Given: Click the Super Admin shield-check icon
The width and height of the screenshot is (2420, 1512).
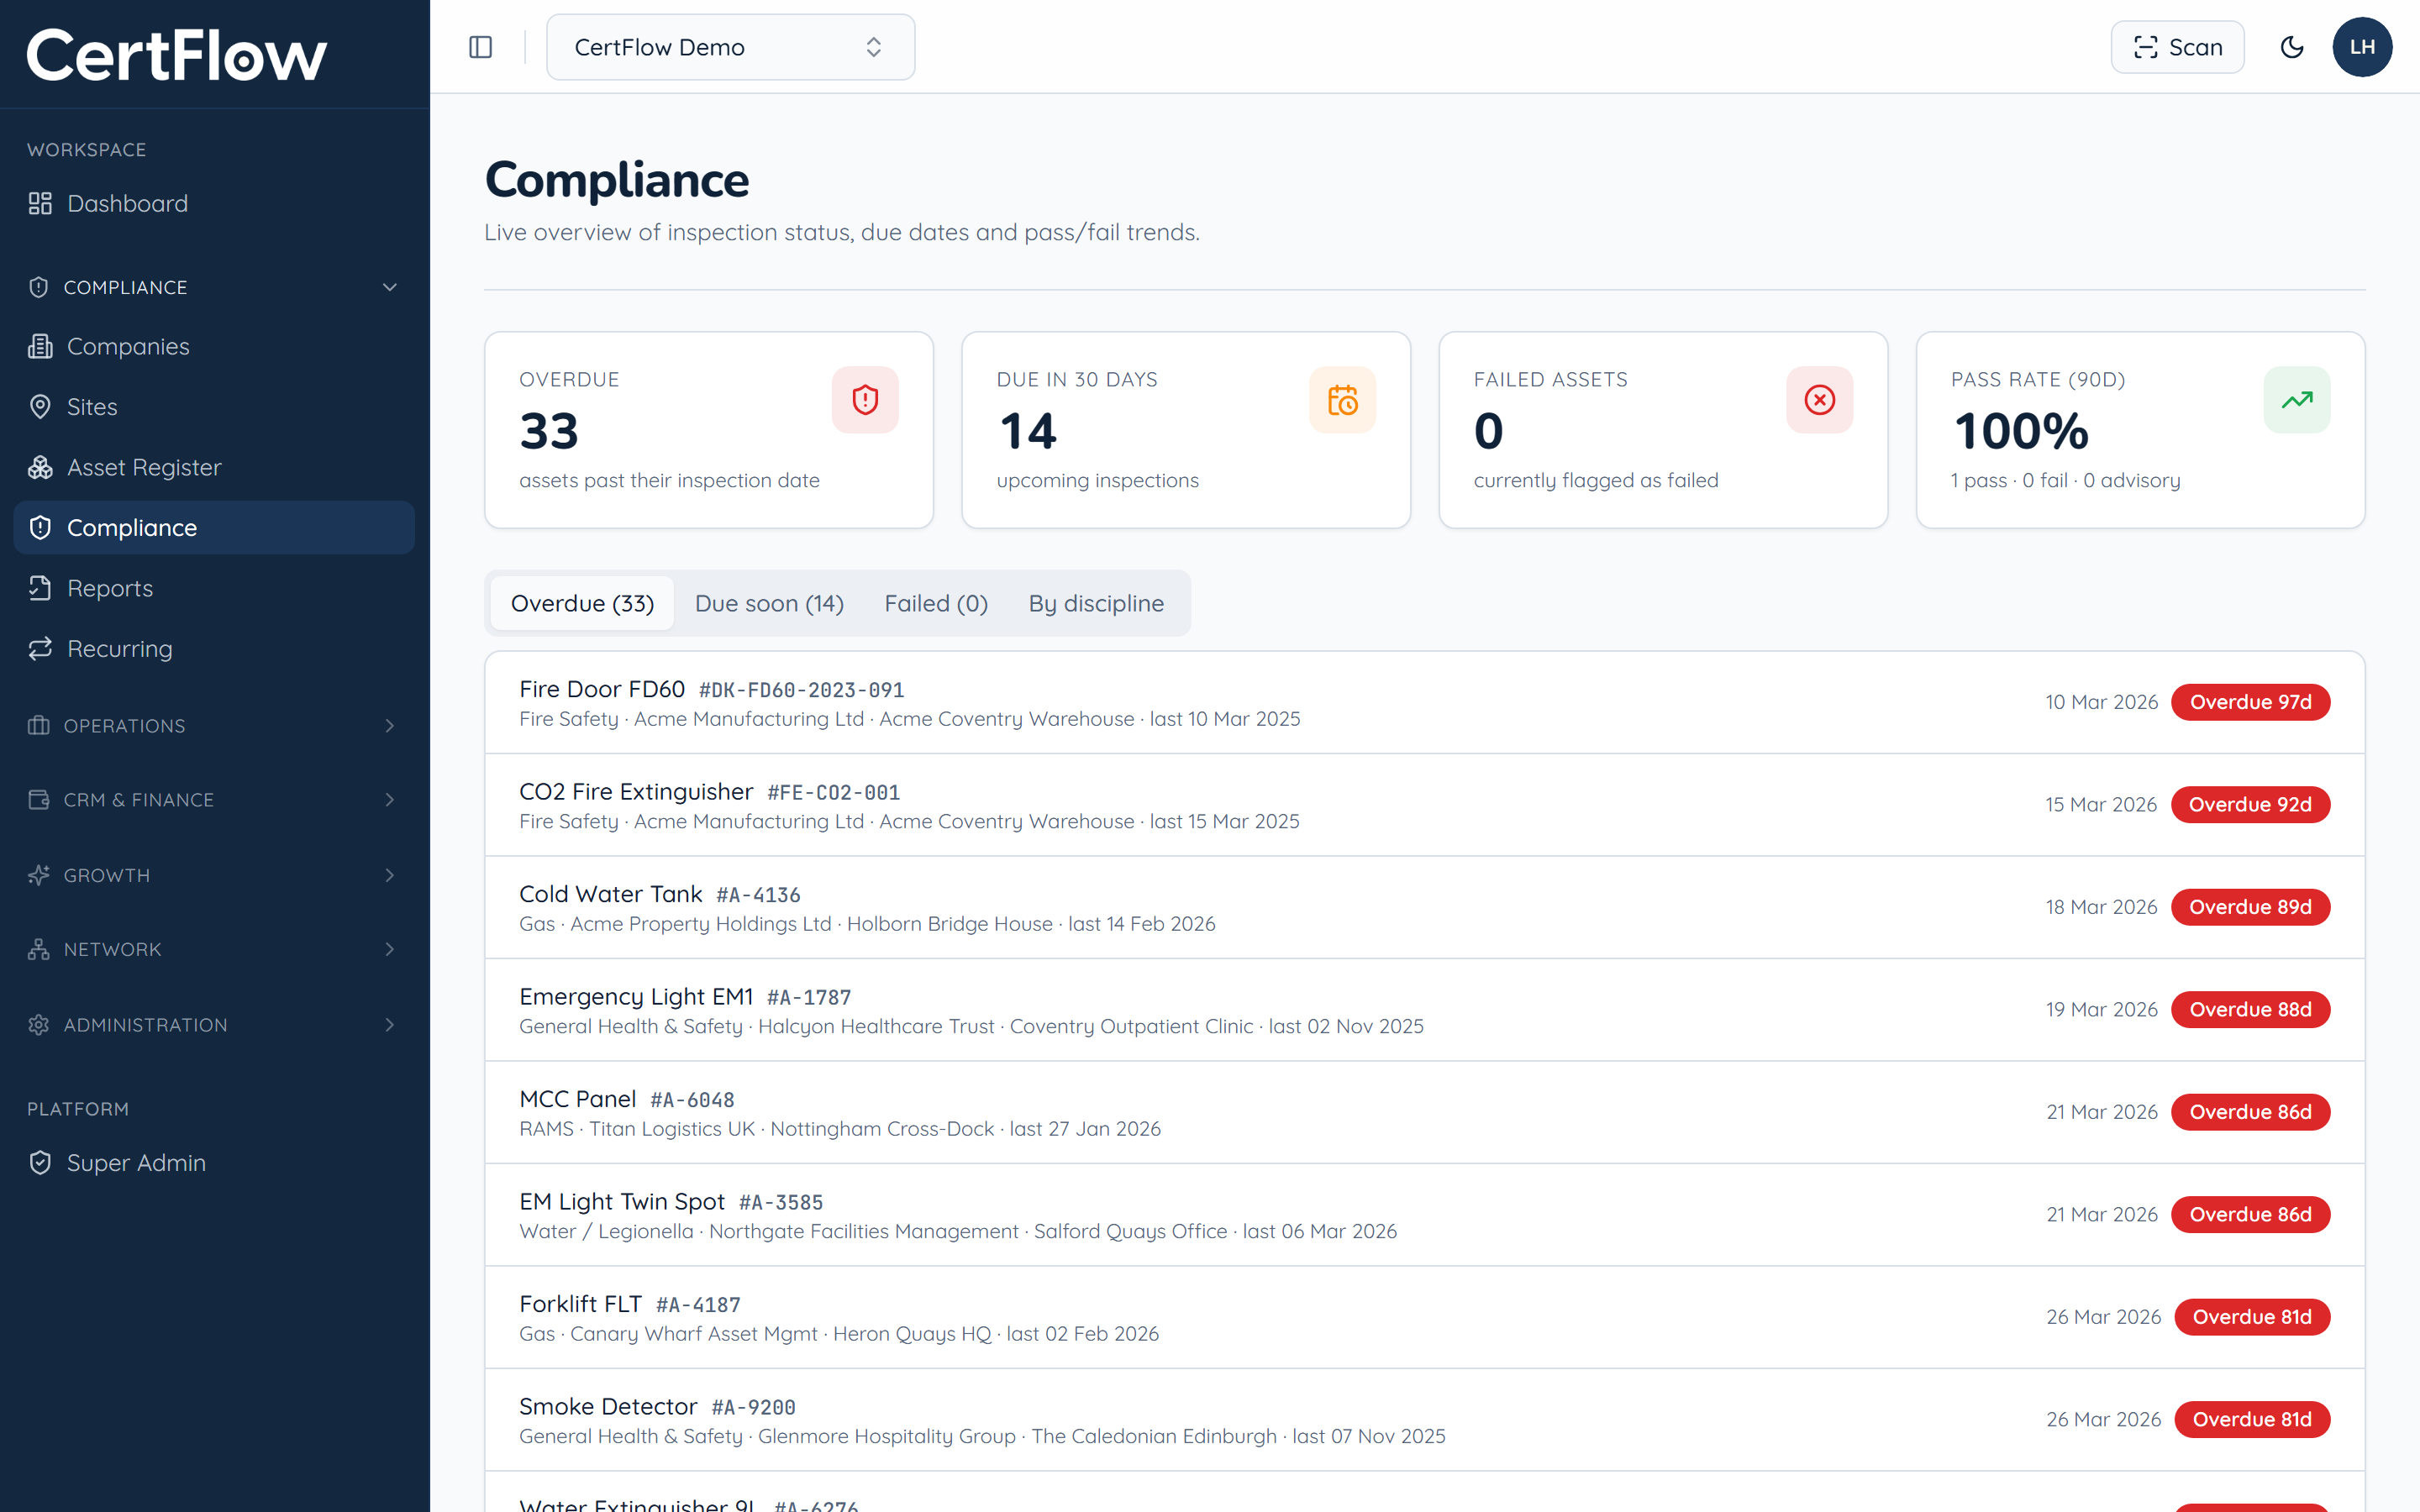Looking at the screenshot, I should coord(40,1163).
